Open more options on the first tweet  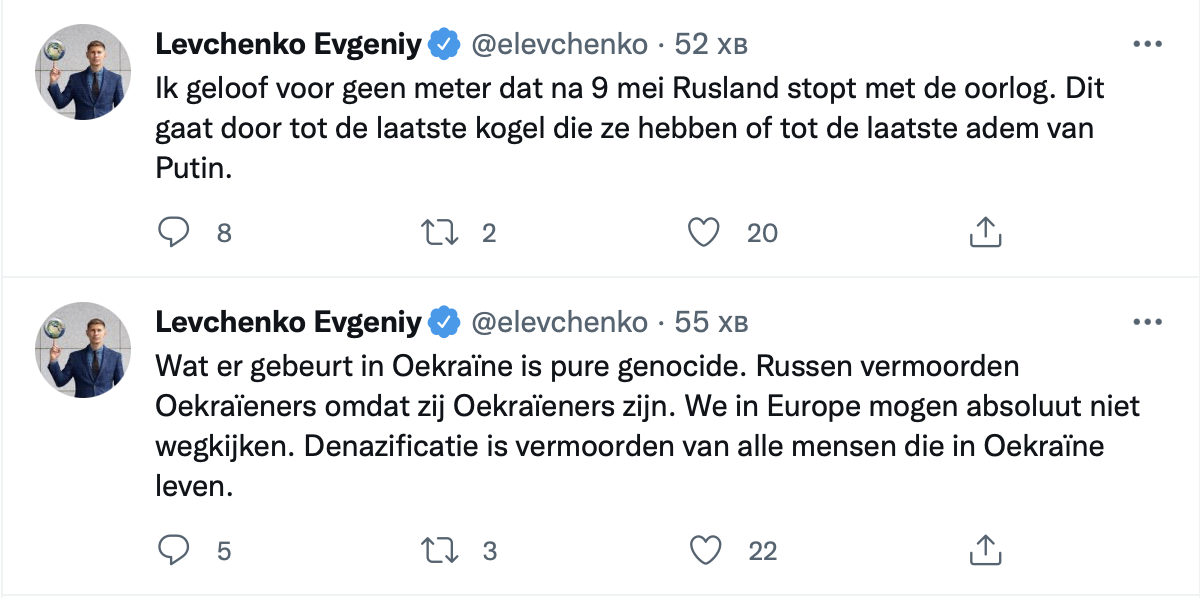(x=1145, y=45)
